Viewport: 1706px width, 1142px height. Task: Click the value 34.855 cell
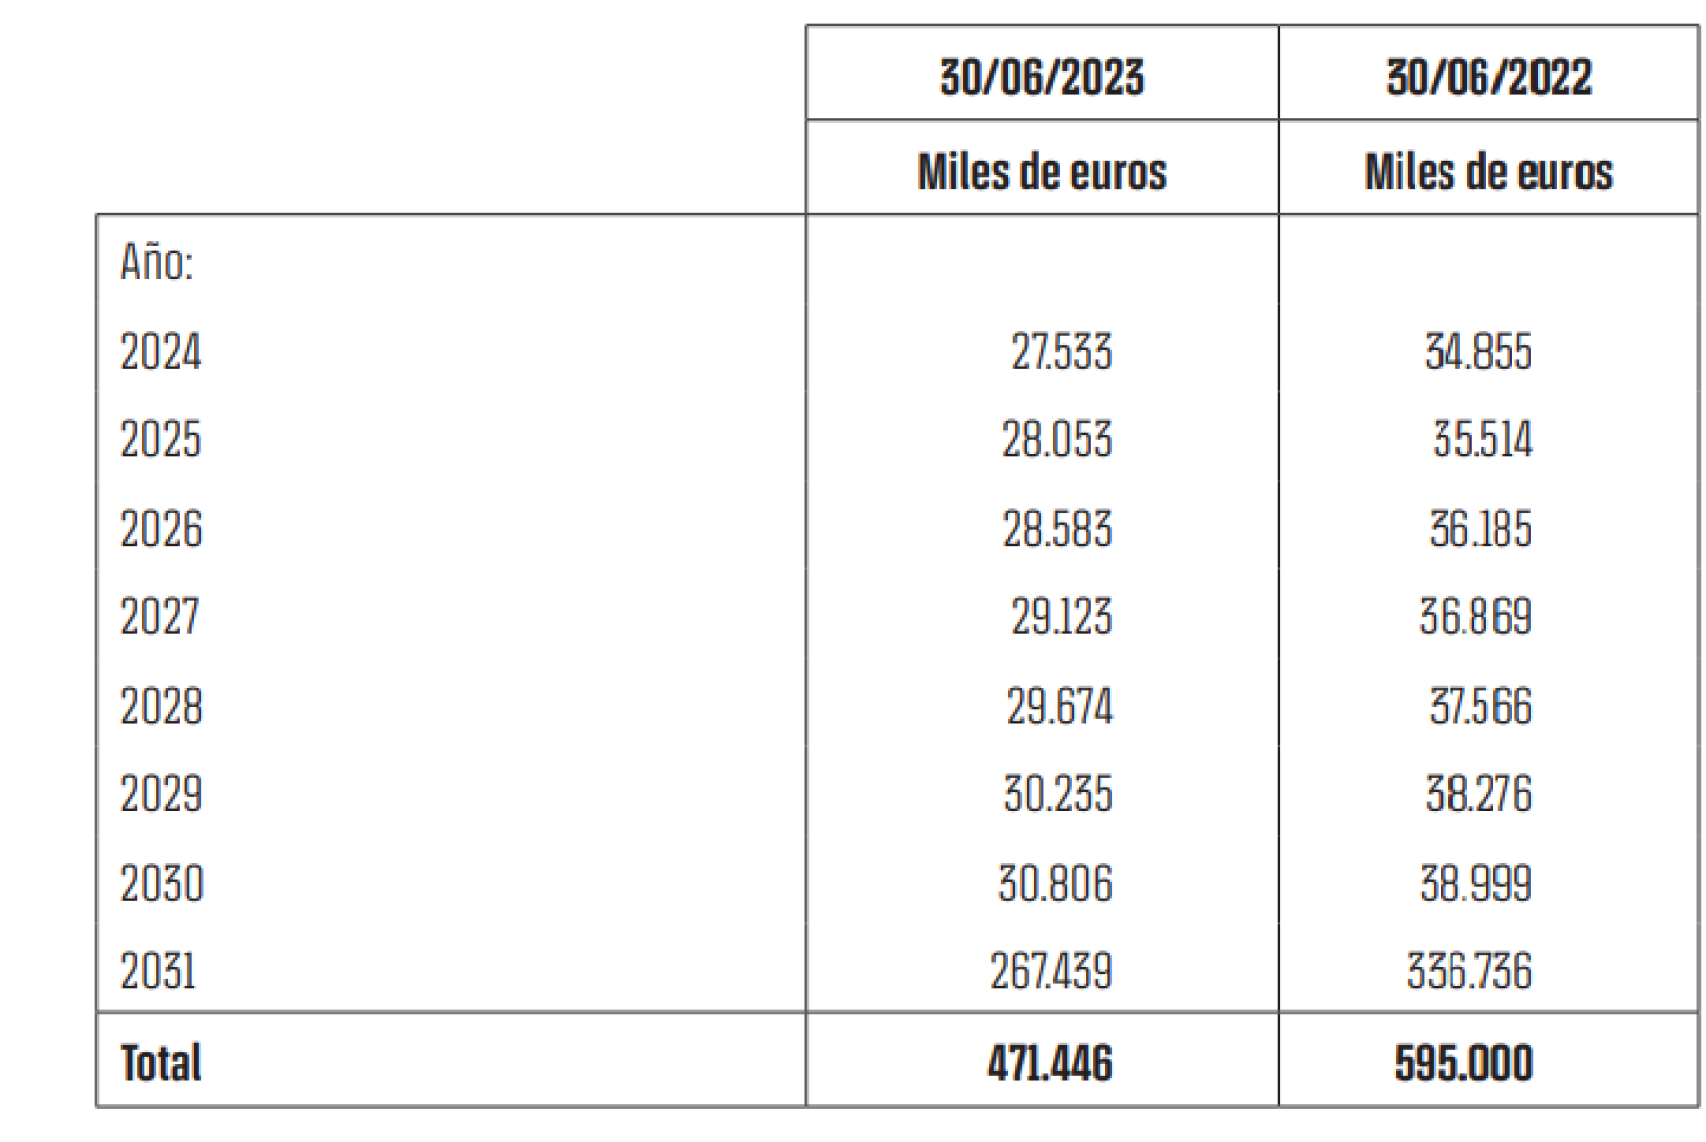1478,352
